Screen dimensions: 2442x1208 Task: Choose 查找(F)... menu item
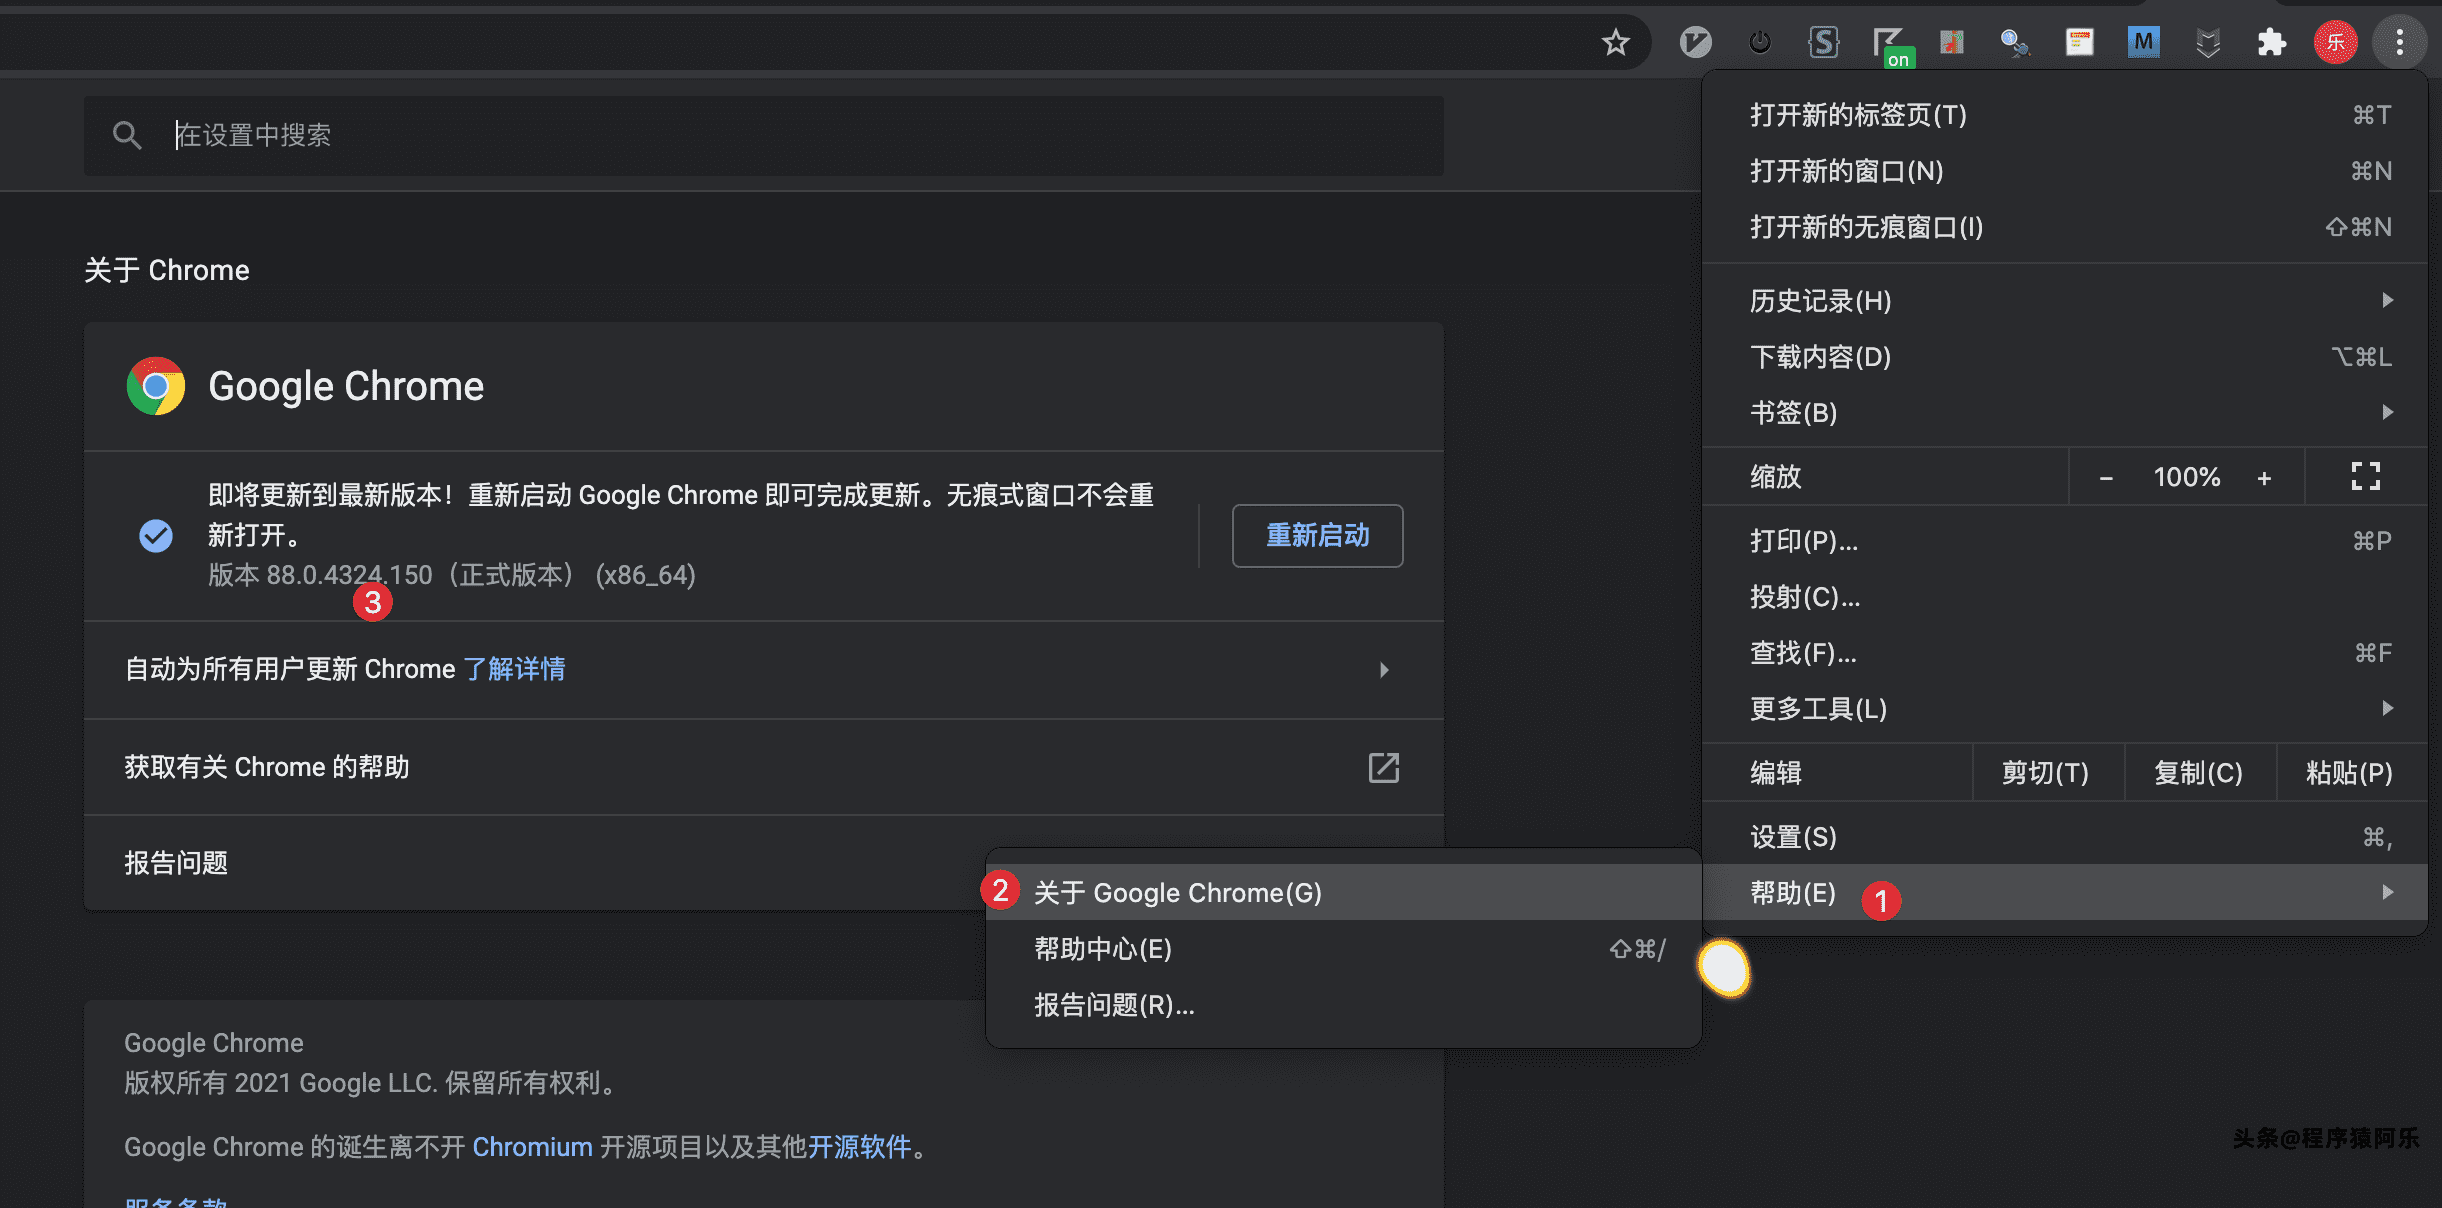click(x=2064, y=653)
